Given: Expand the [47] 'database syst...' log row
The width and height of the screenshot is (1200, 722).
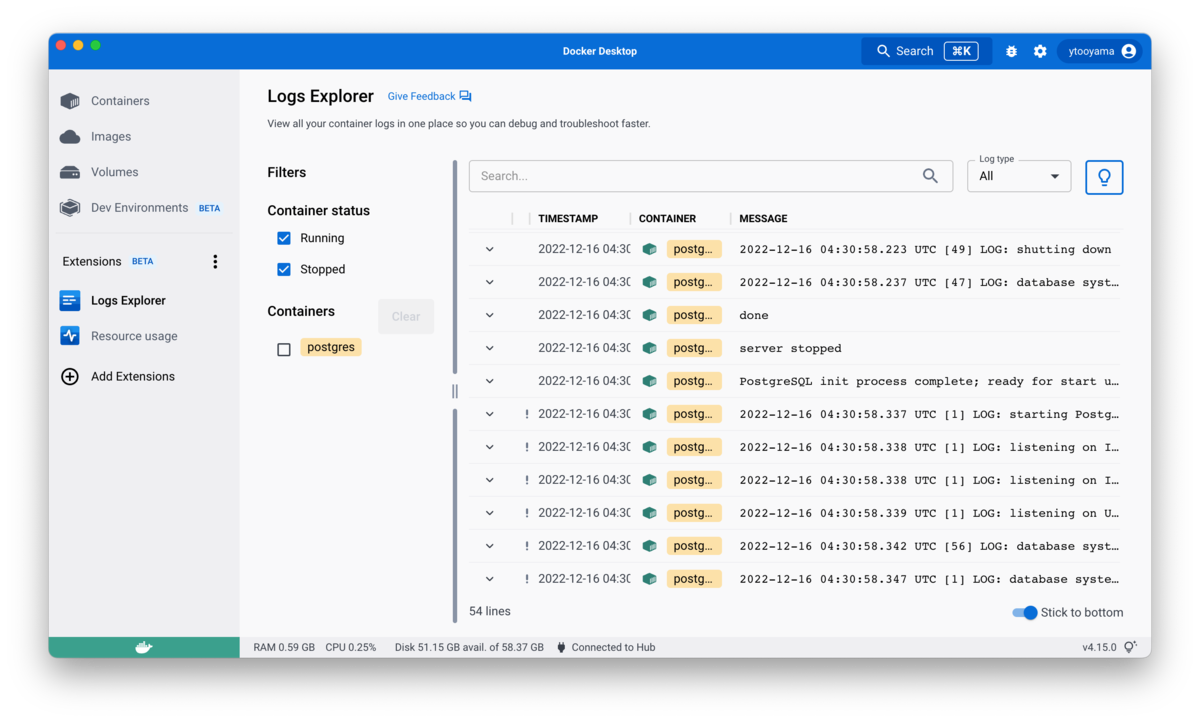Looking at the screenshot, I should tap(490, 283).
